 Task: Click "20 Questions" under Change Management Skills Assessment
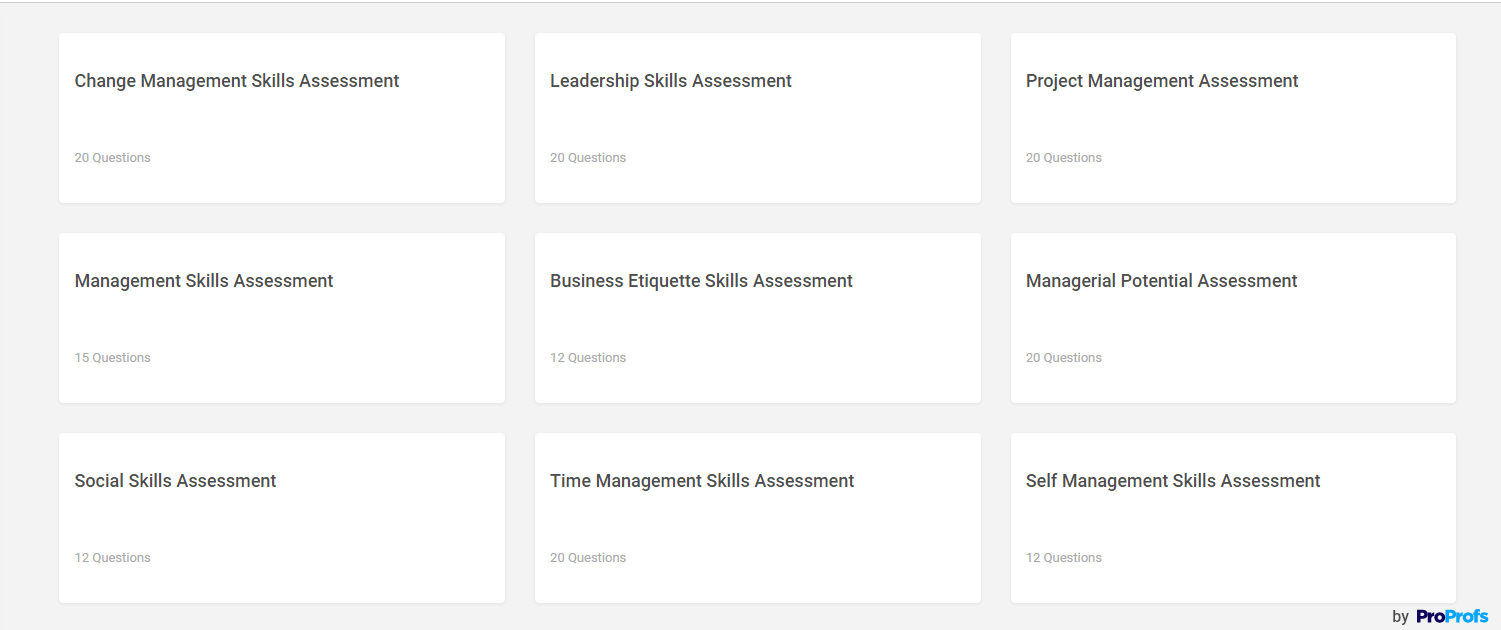point(113,158)
